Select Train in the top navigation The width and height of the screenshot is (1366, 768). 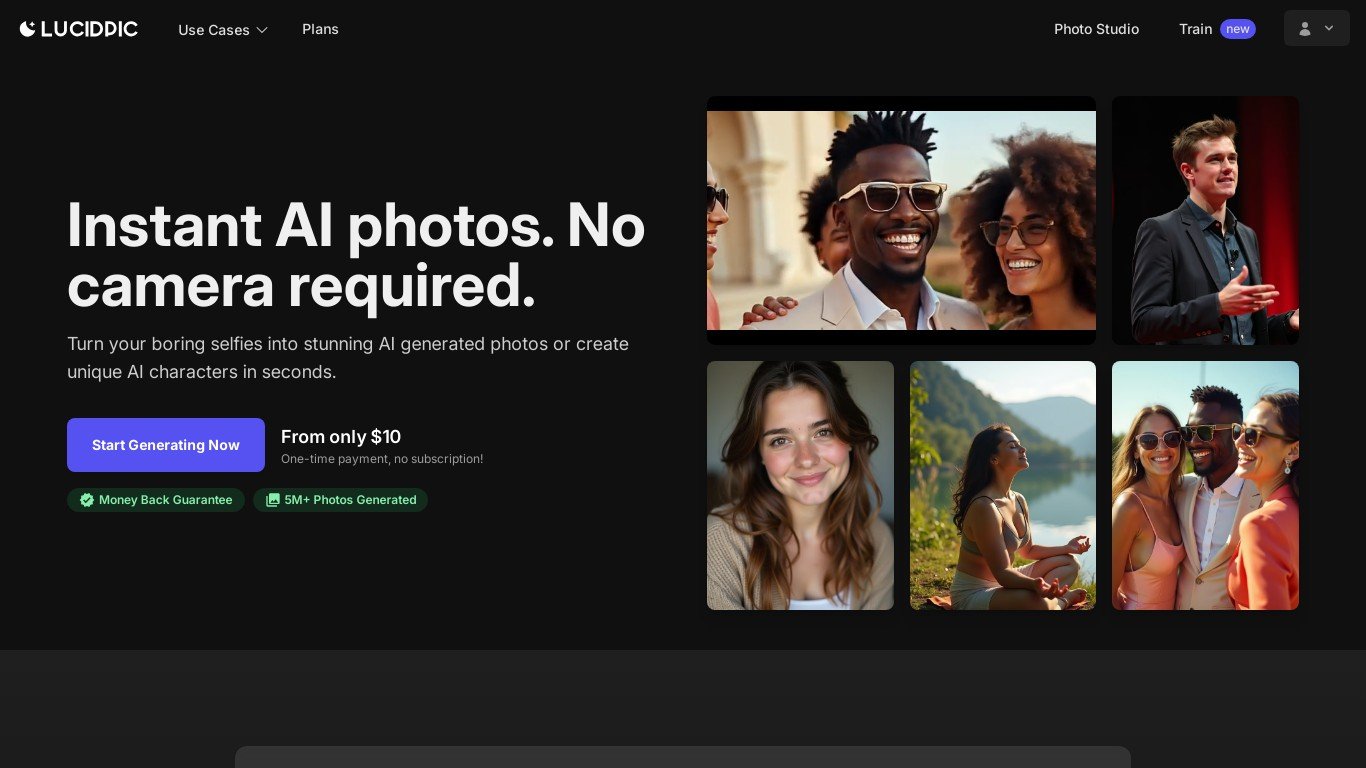pyautogui.click(x=1195, y=29)
